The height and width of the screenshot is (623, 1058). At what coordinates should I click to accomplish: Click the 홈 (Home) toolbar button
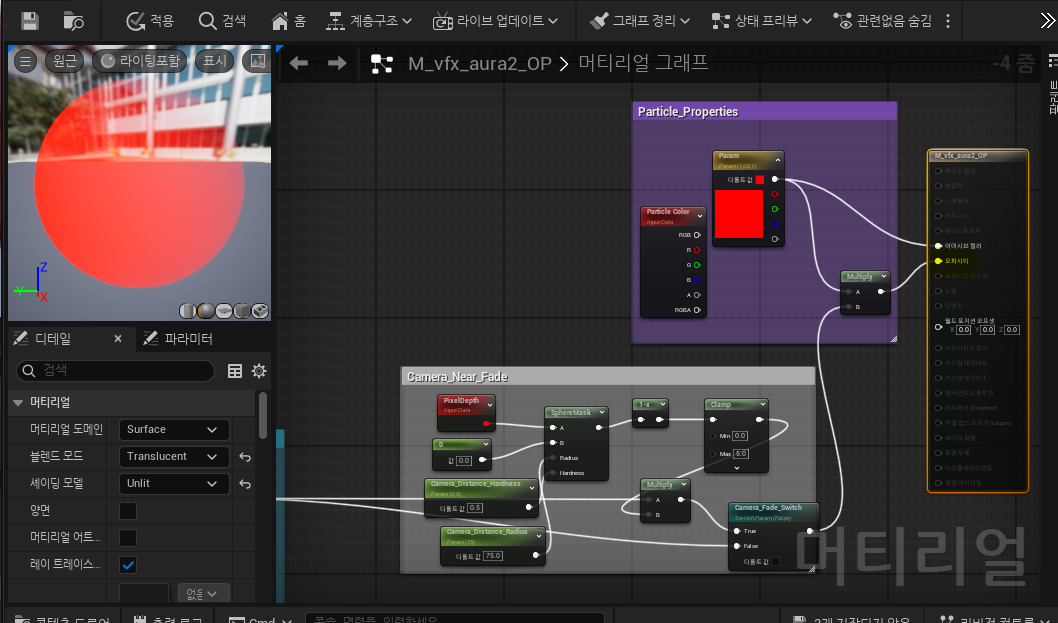click(289, 21)
